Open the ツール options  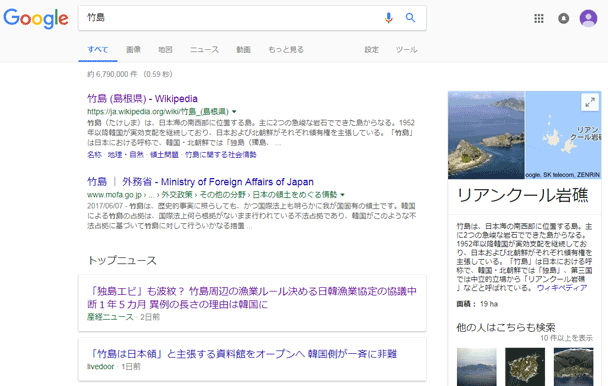point(406,50)
